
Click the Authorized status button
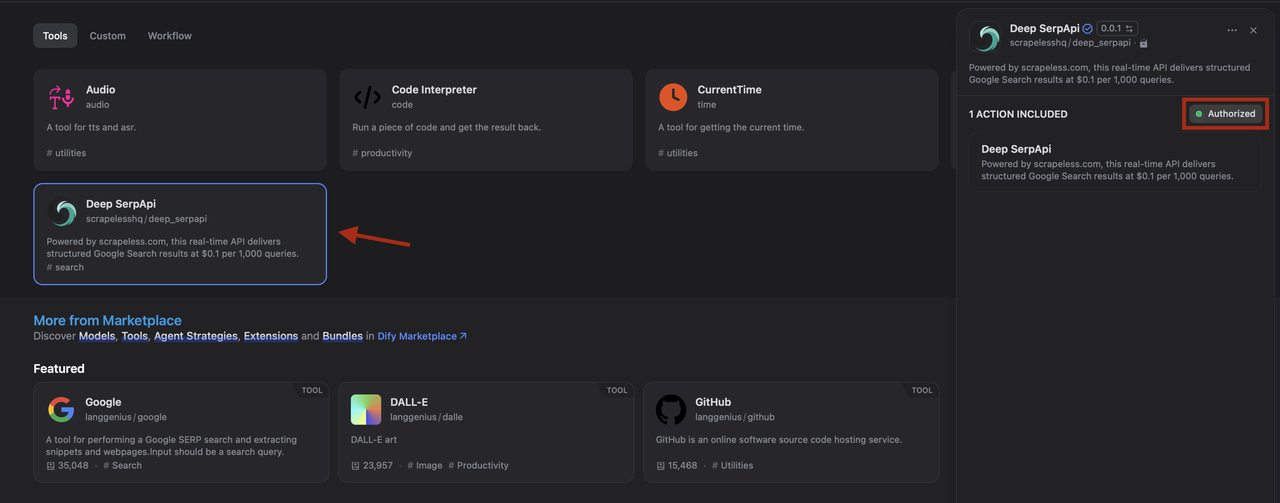click(x=1226, y=114)
